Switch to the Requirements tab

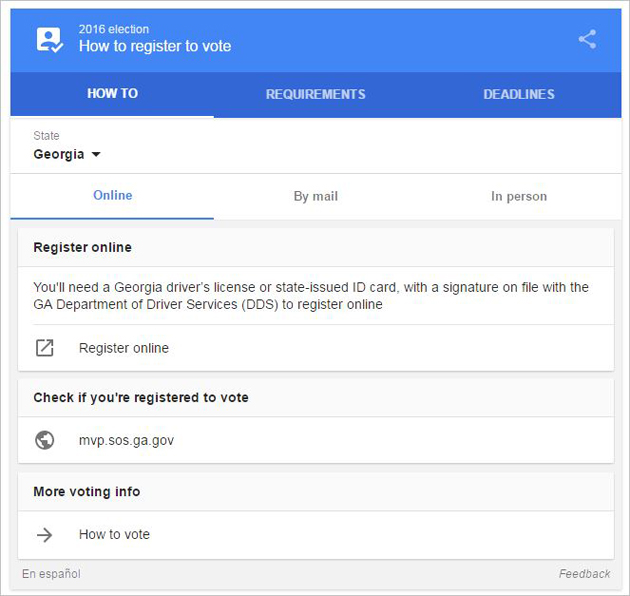315,94
